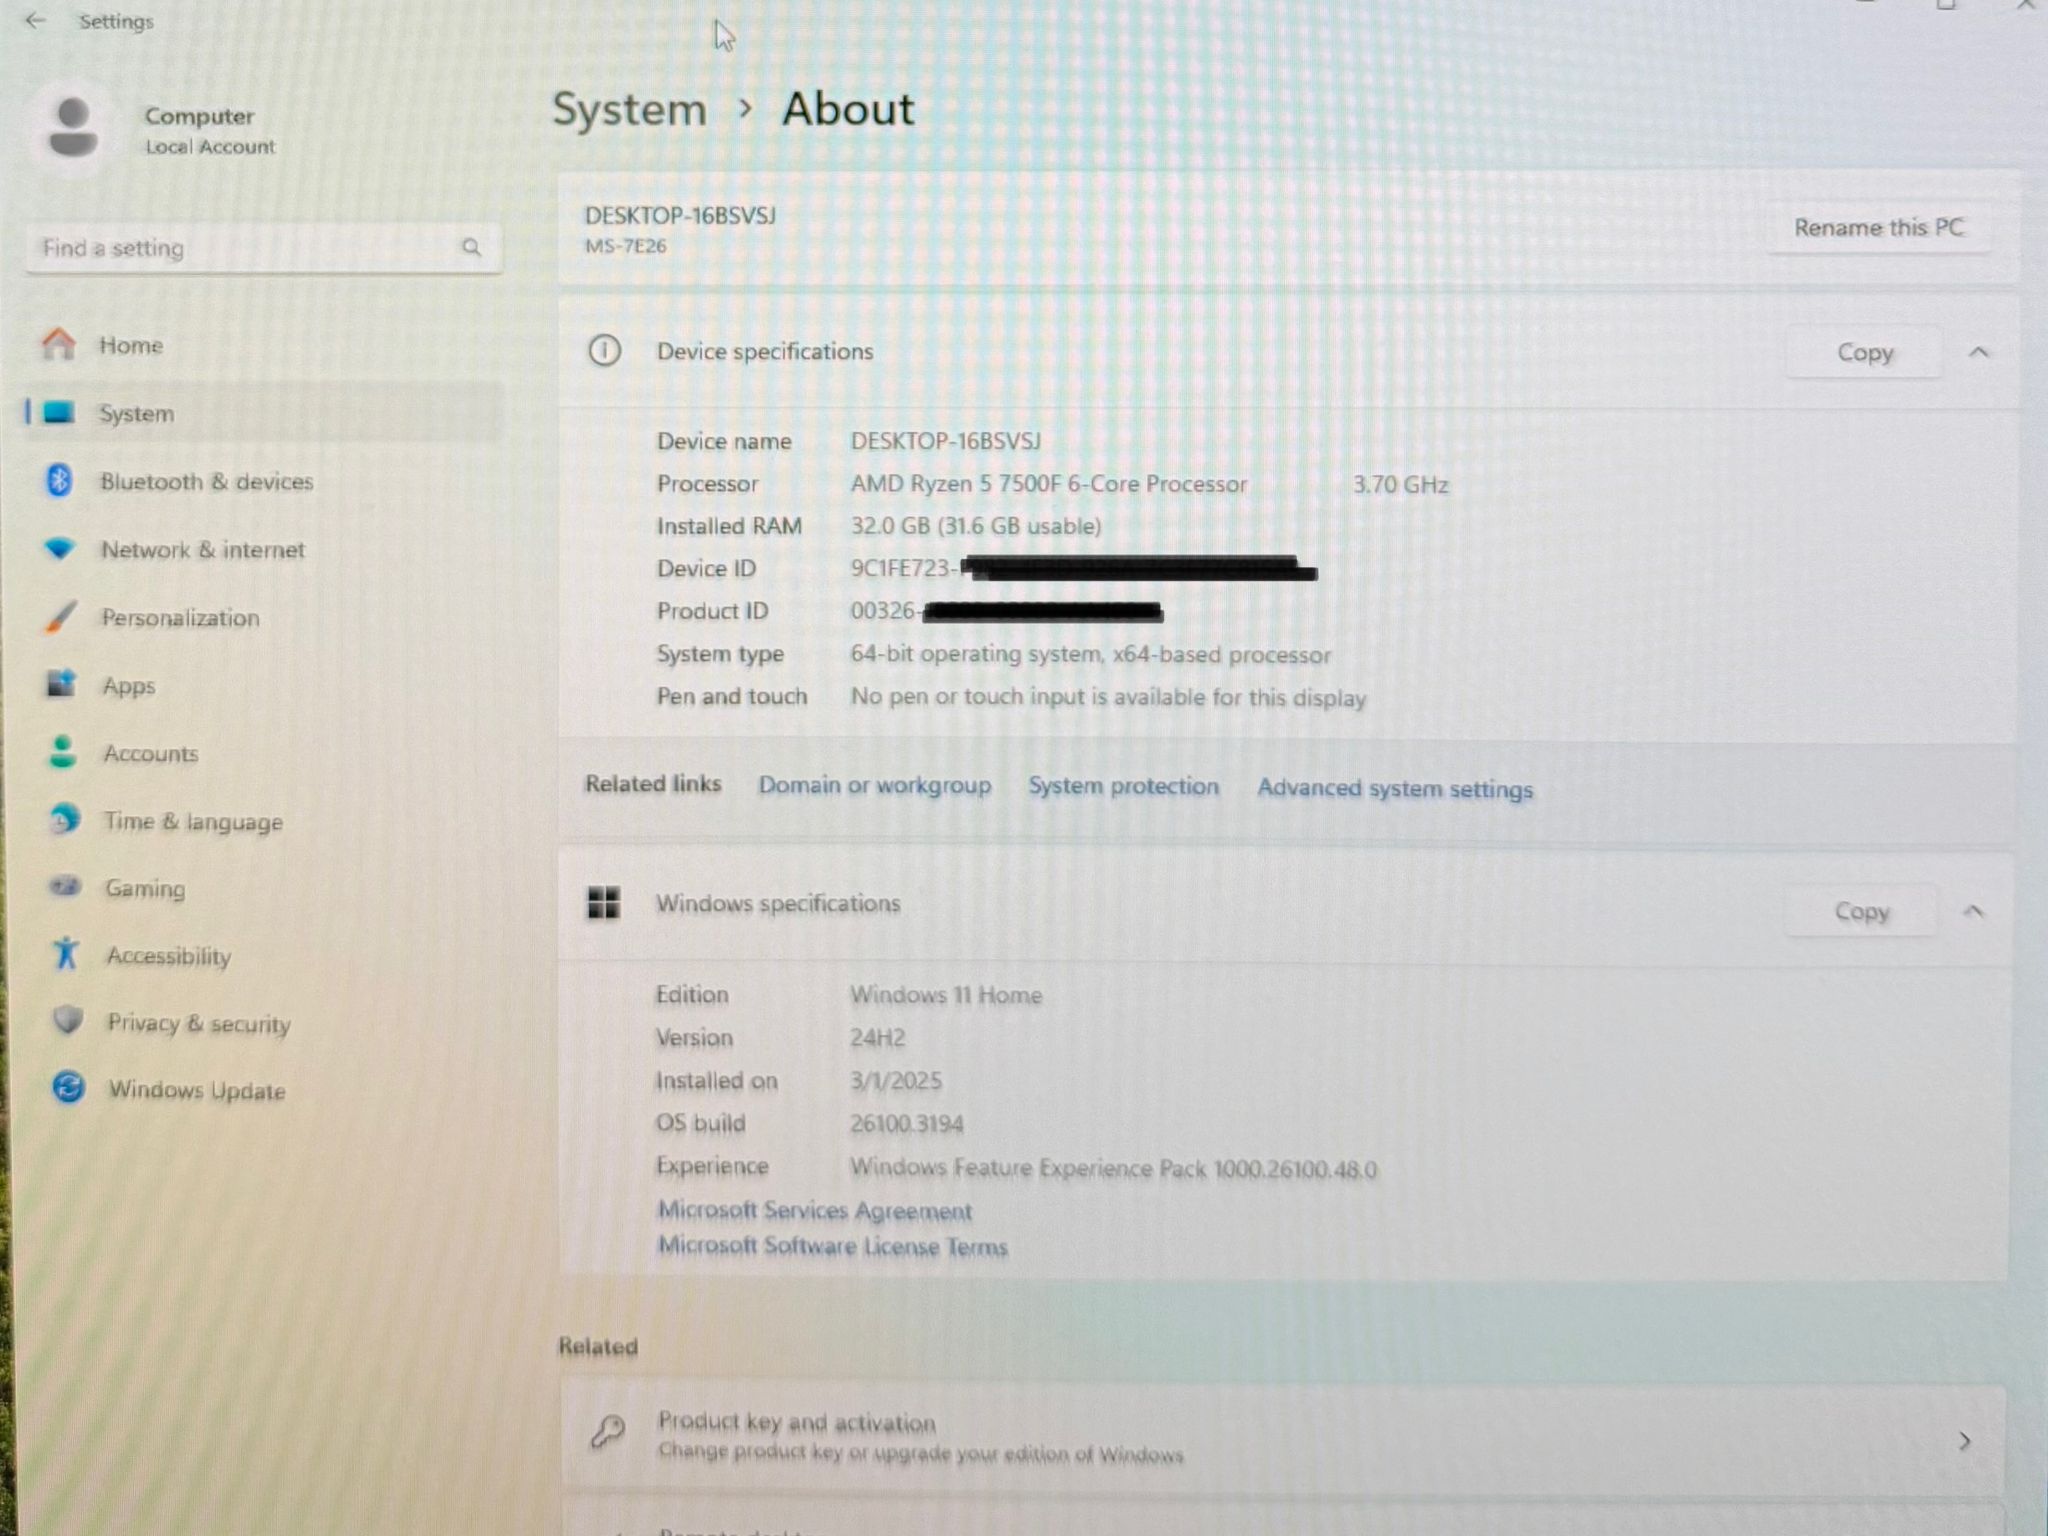Select Gaming label in the sidebar

pyautogui.click(x=145, y=888)
